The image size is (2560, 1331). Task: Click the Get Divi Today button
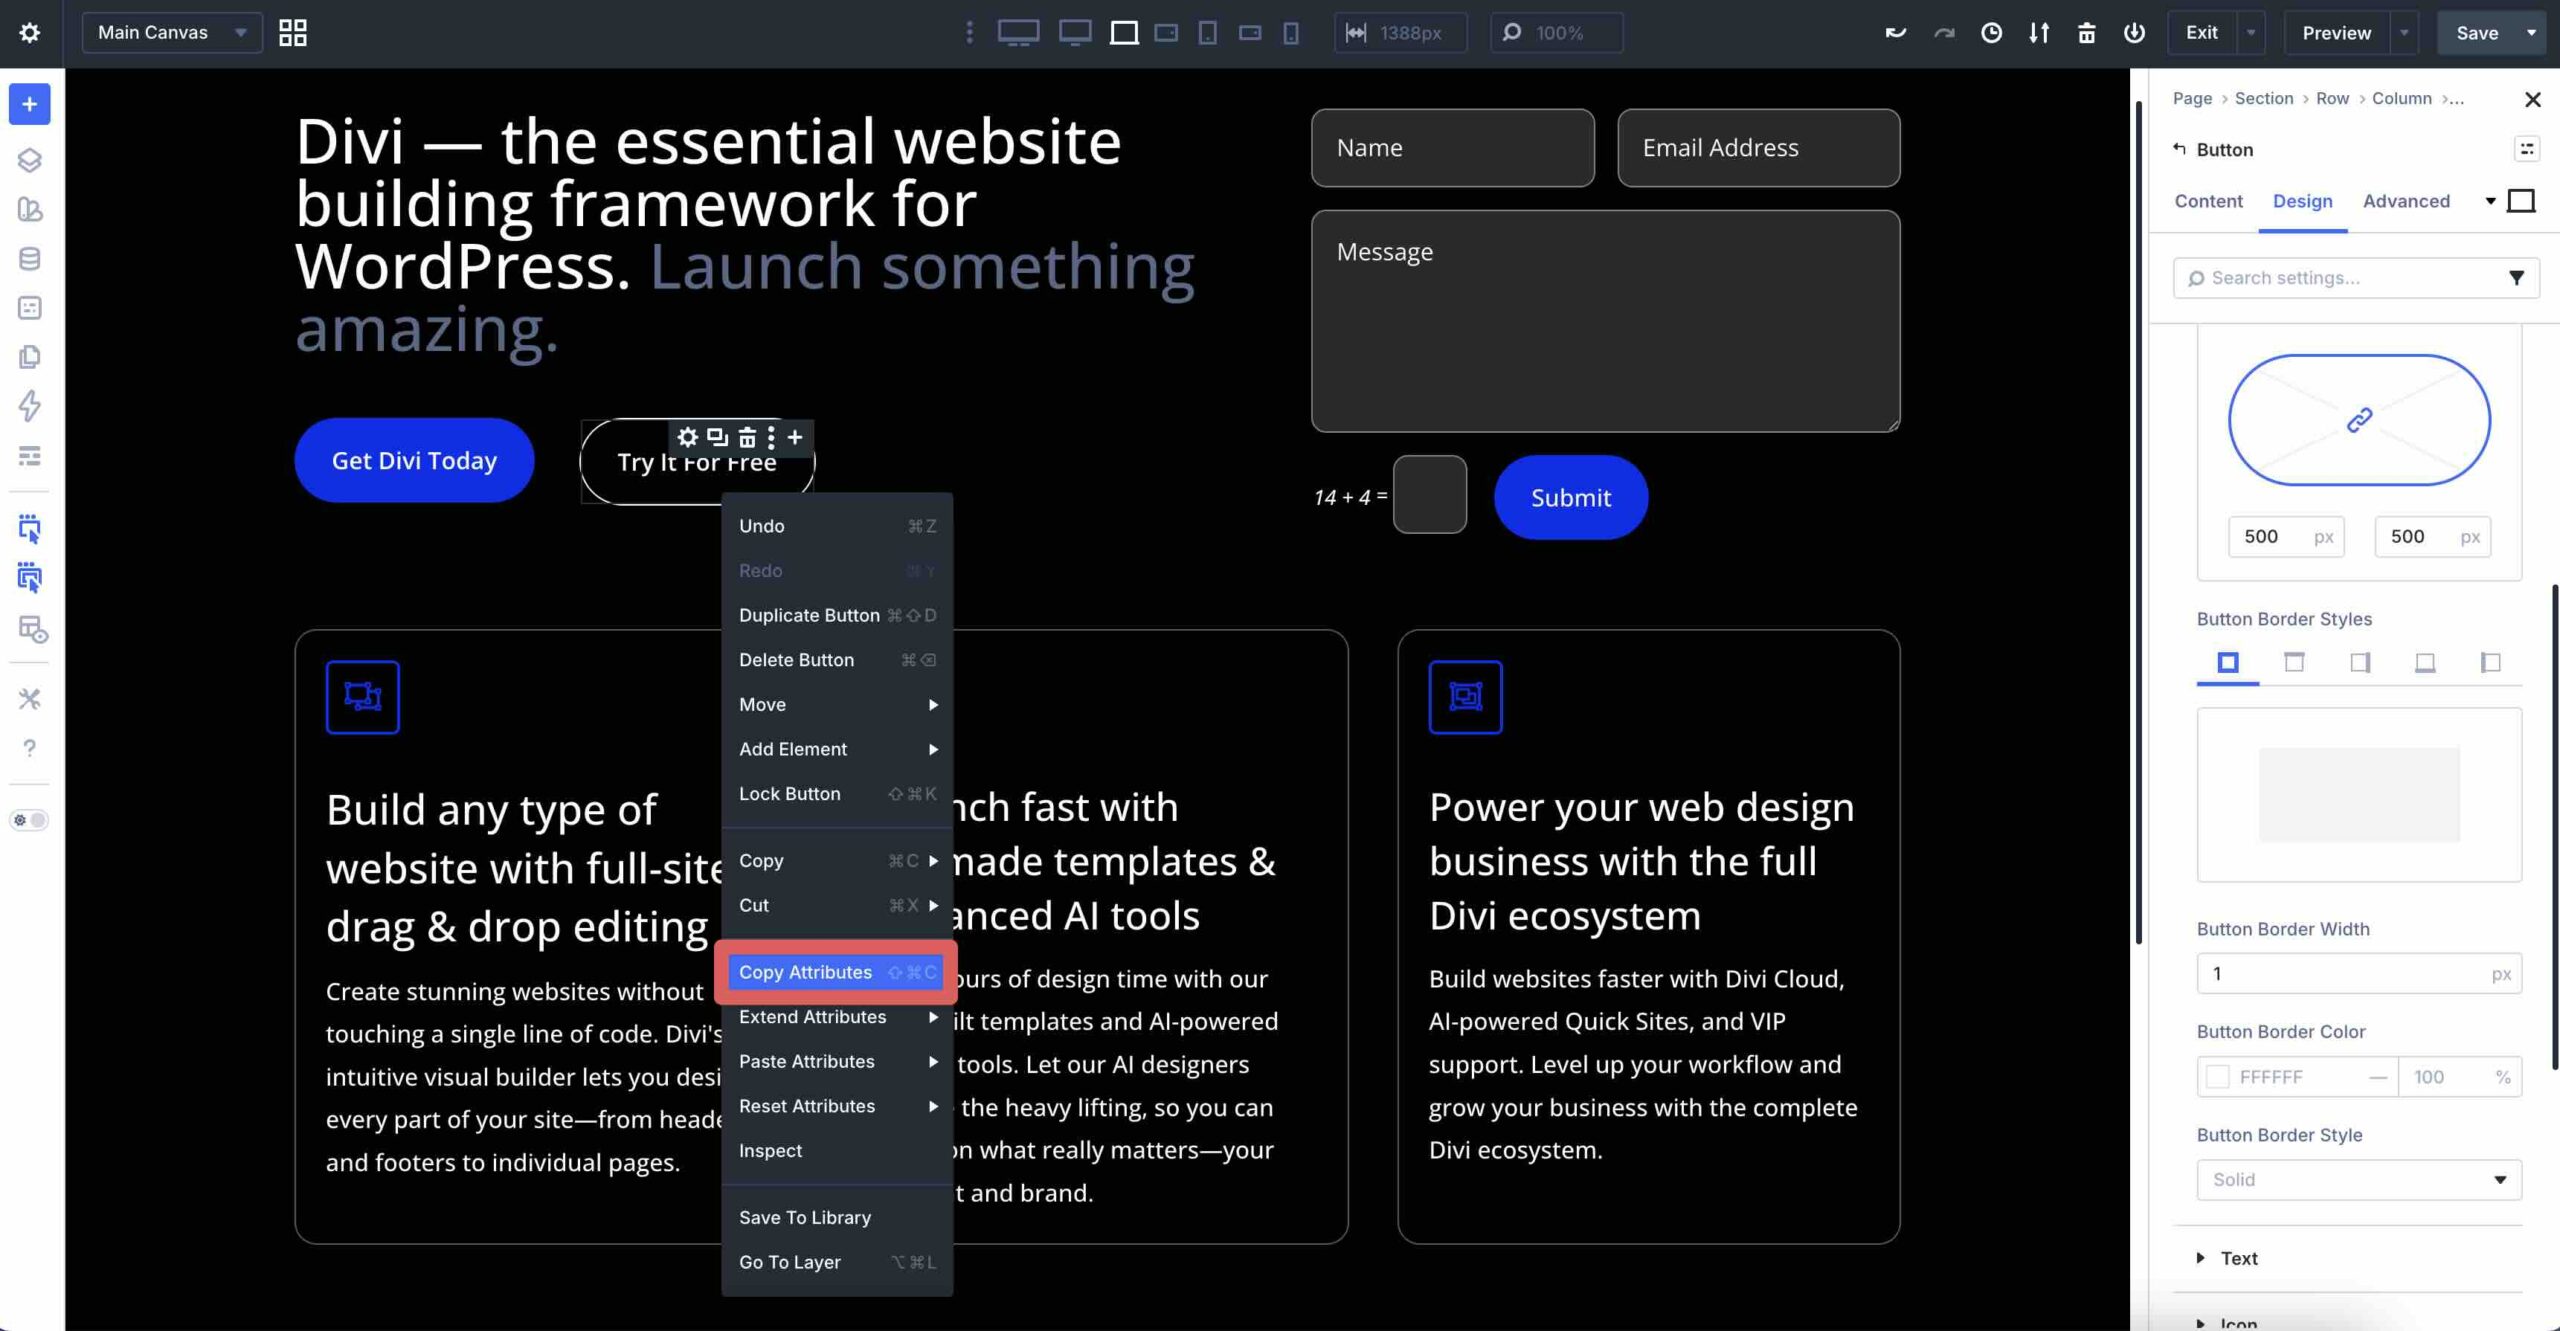coord(414,461)
